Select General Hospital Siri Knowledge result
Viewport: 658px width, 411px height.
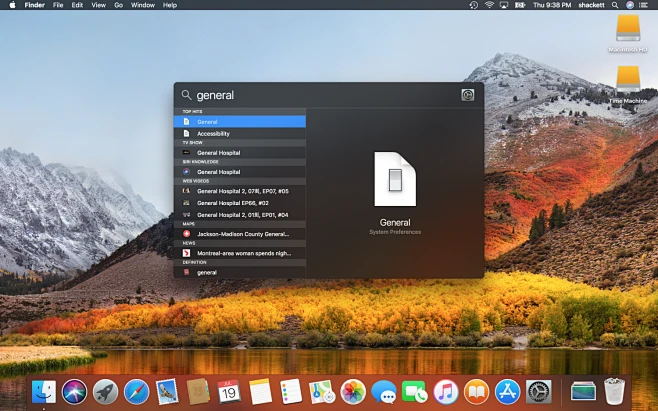click(240, 172)
